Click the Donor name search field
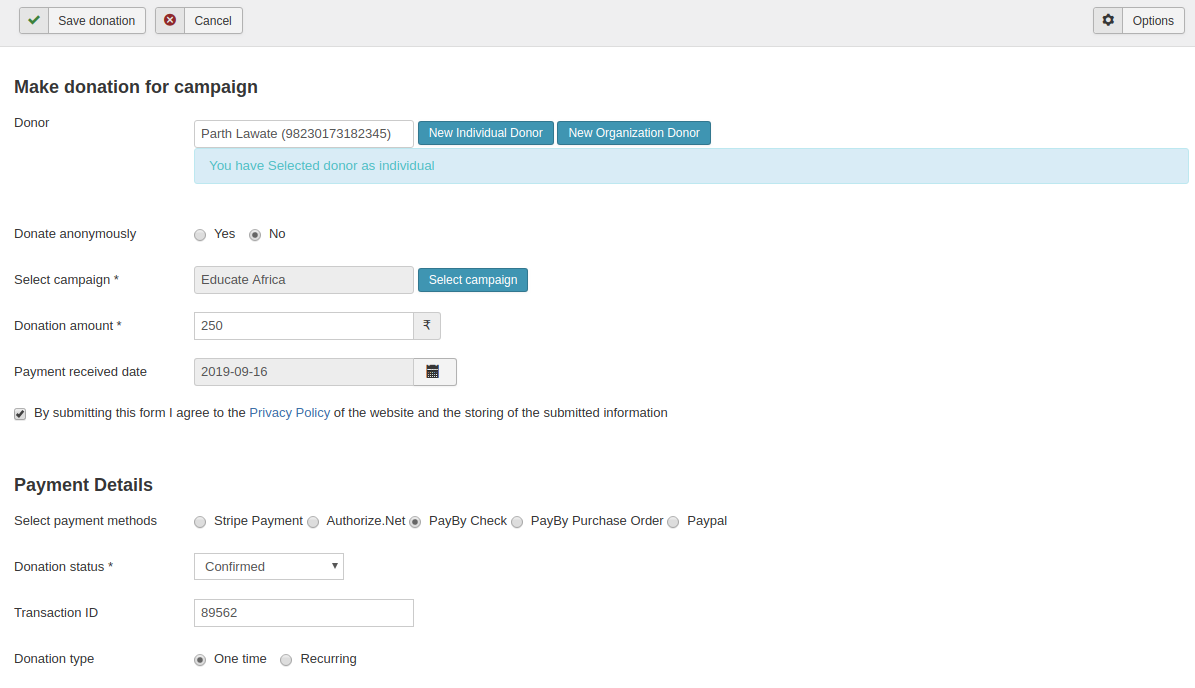Image resolution: width=1195 pixels, height=688 pixels. point(303,134)
